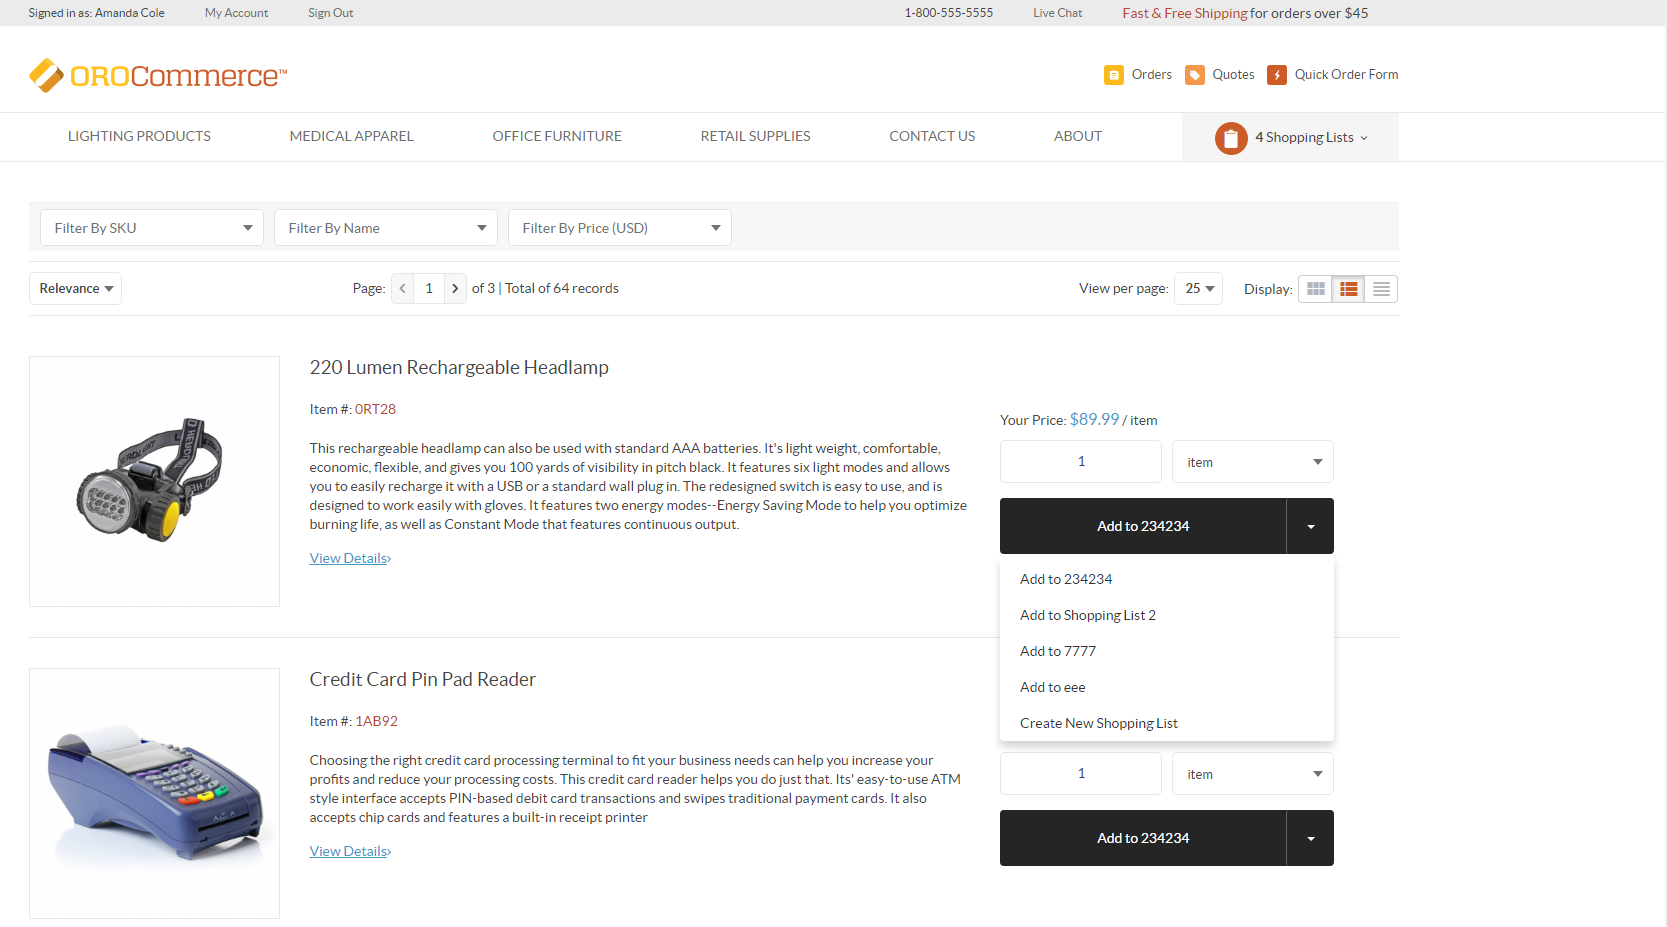The width and height of the screenshot is (1667, 927).
Task: Switch to compact no-image display view
Action: pyautogui.click(x=1381, y=289)
